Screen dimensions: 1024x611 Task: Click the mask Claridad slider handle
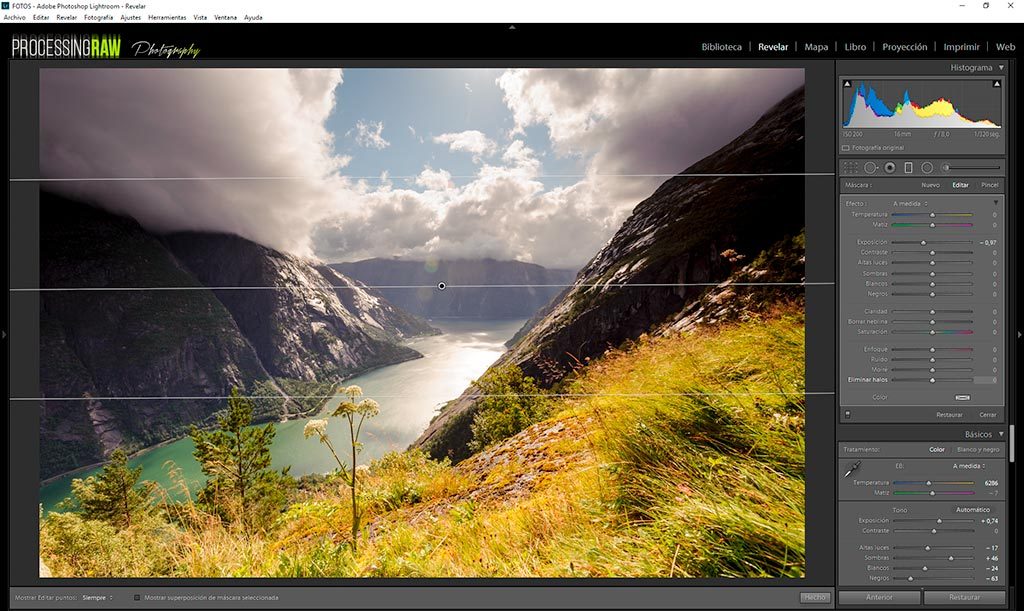(933, 312)
